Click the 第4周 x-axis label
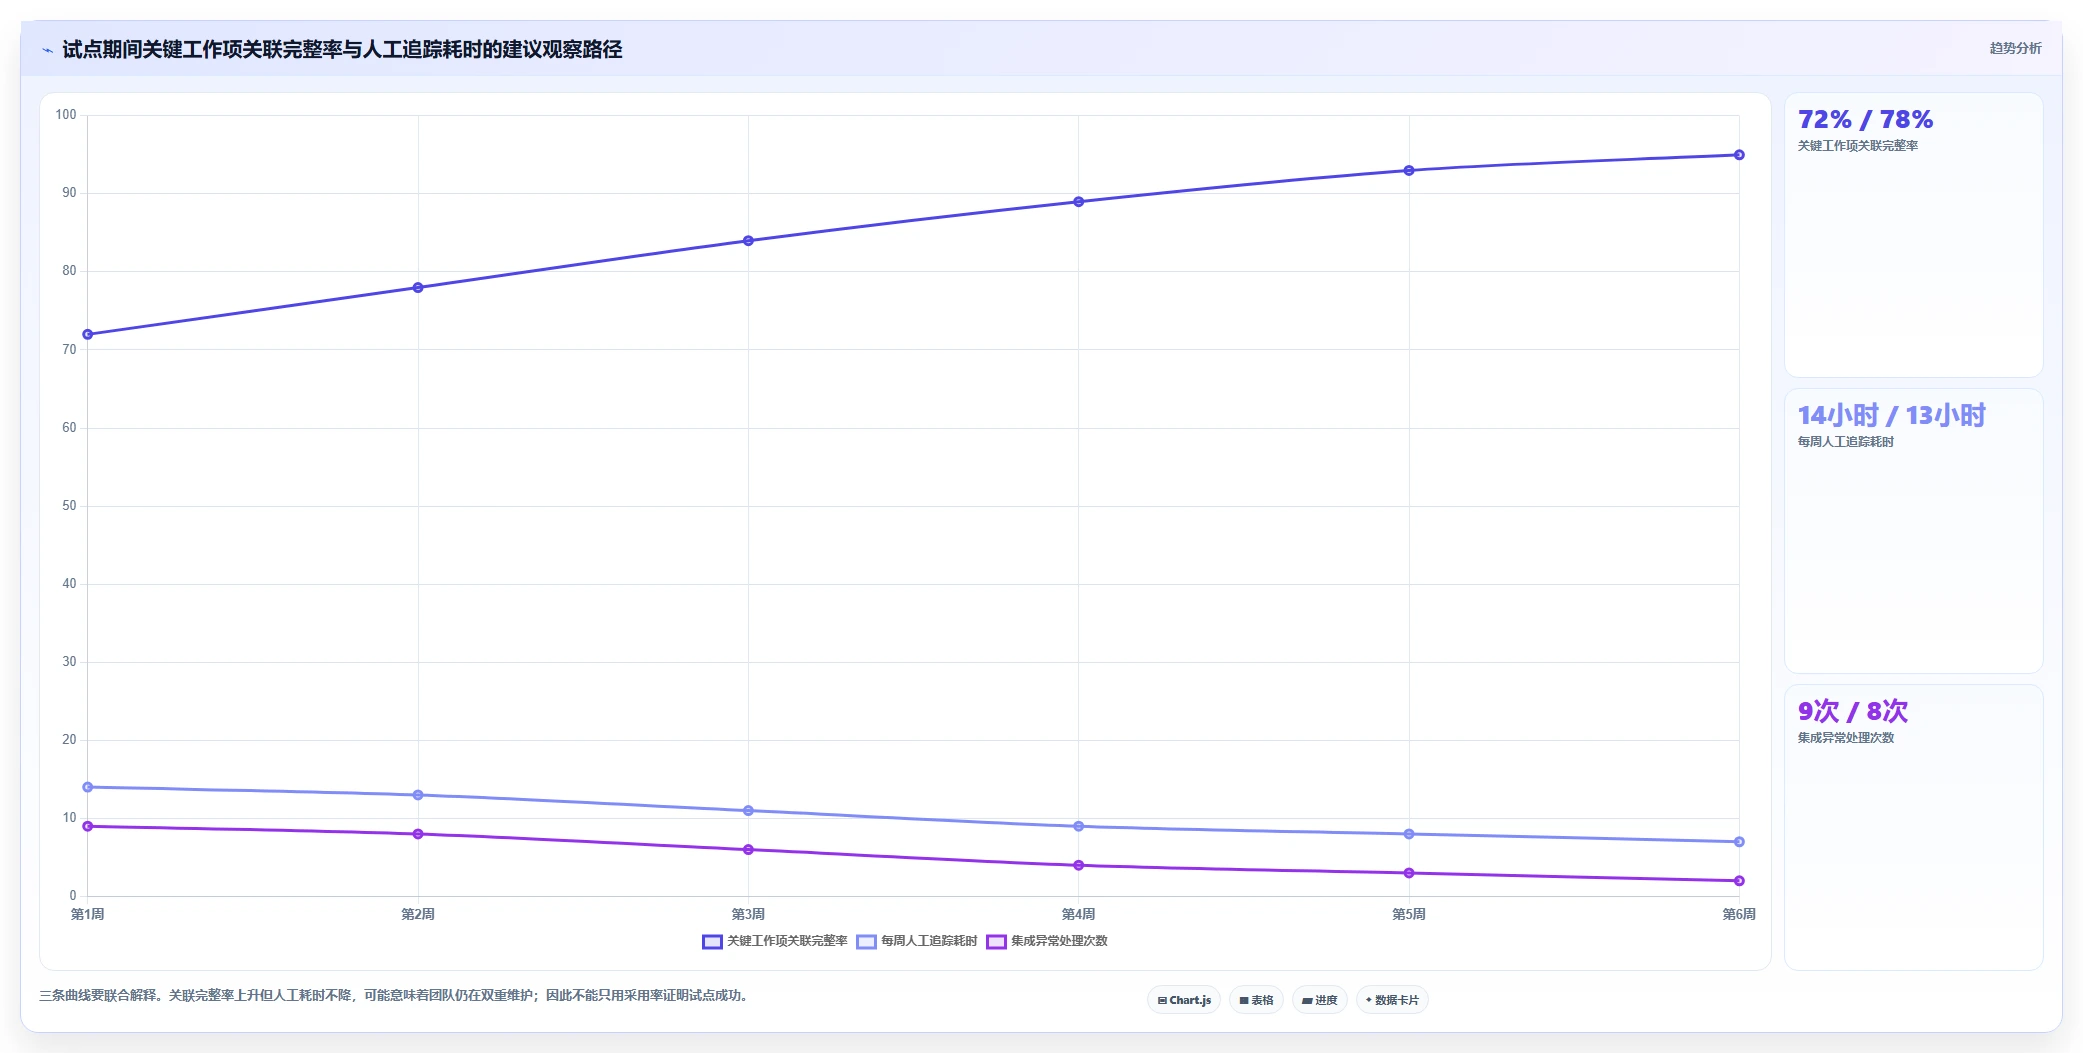Viewport: 2083px width, 1053px height. [1079, 914]
